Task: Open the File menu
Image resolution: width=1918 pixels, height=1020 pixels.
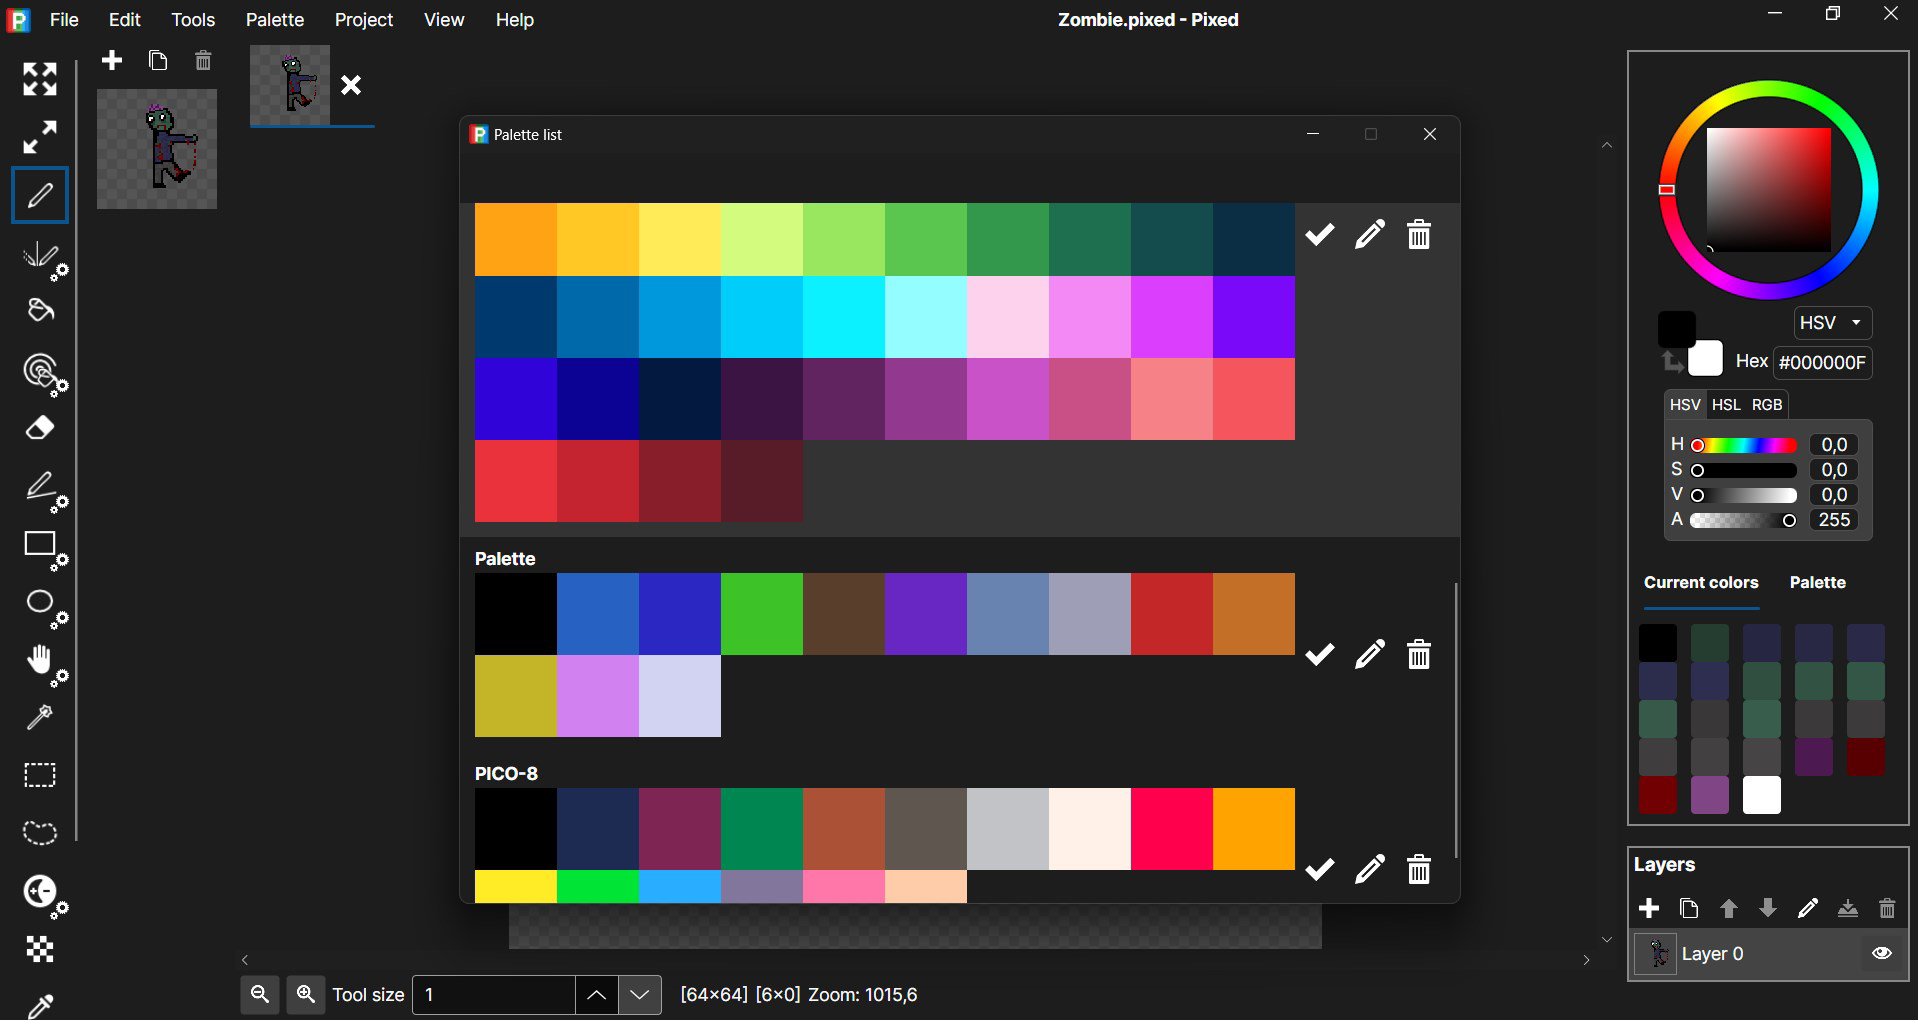Action: click(x=64, y=20)
